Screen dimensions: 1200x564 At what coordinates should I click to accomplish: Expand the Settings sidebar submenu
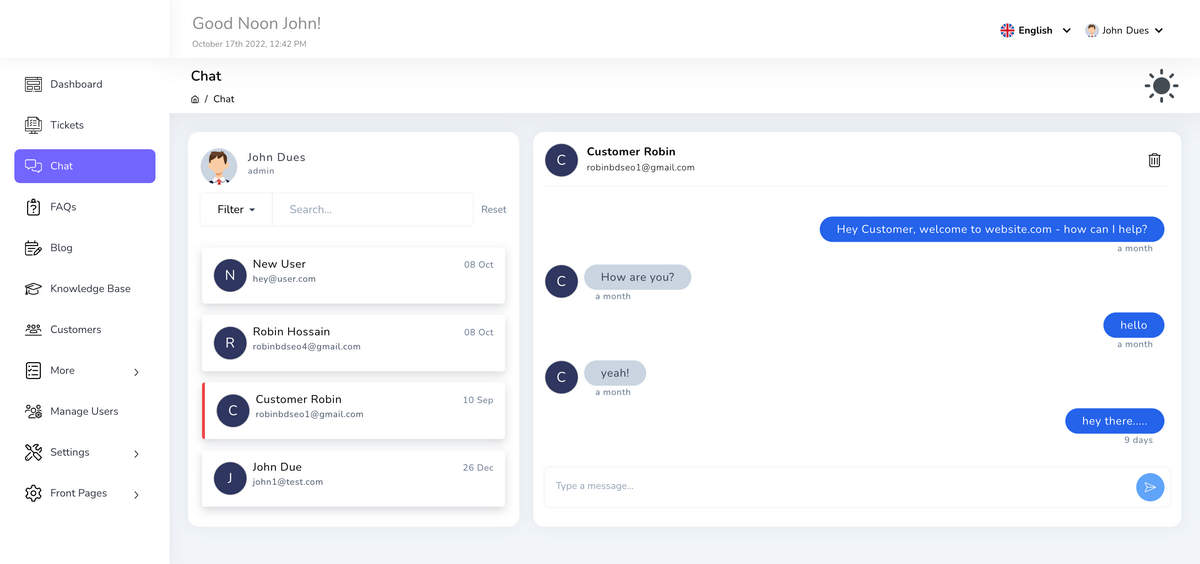pyautogui.click(x=136, y=454)
